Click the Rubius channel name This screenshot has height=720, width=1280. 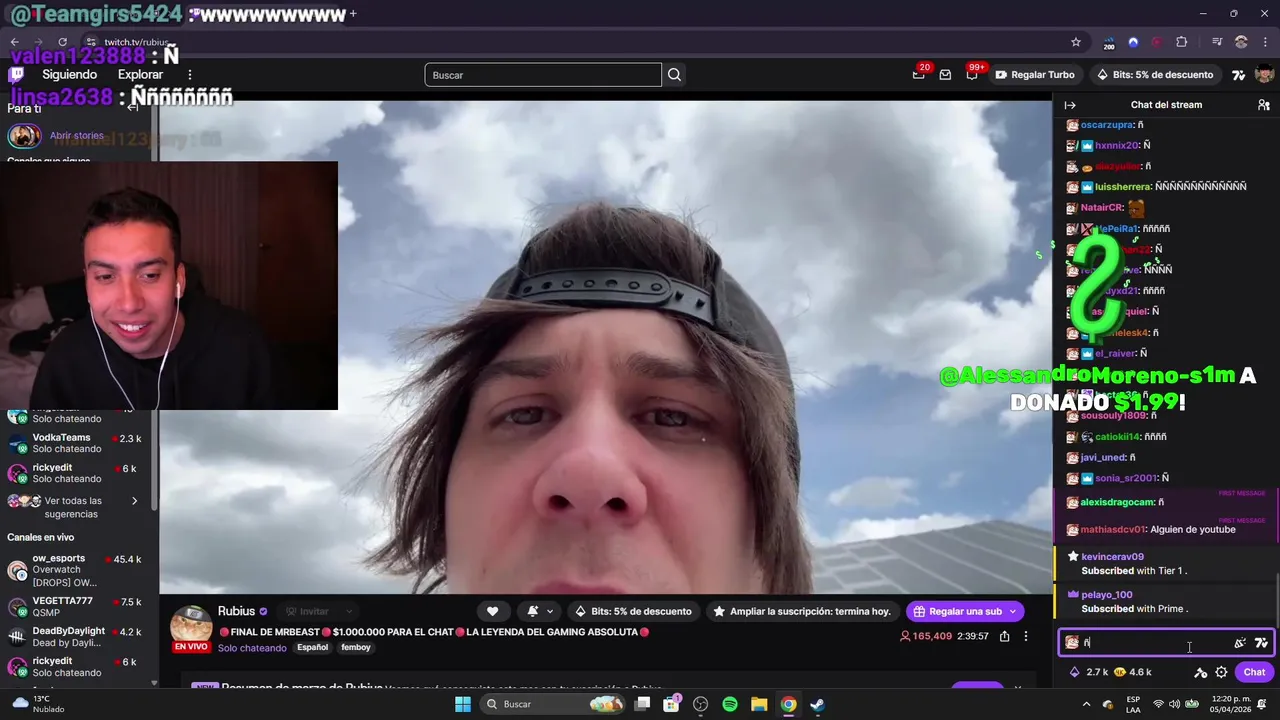click(236, 611)
